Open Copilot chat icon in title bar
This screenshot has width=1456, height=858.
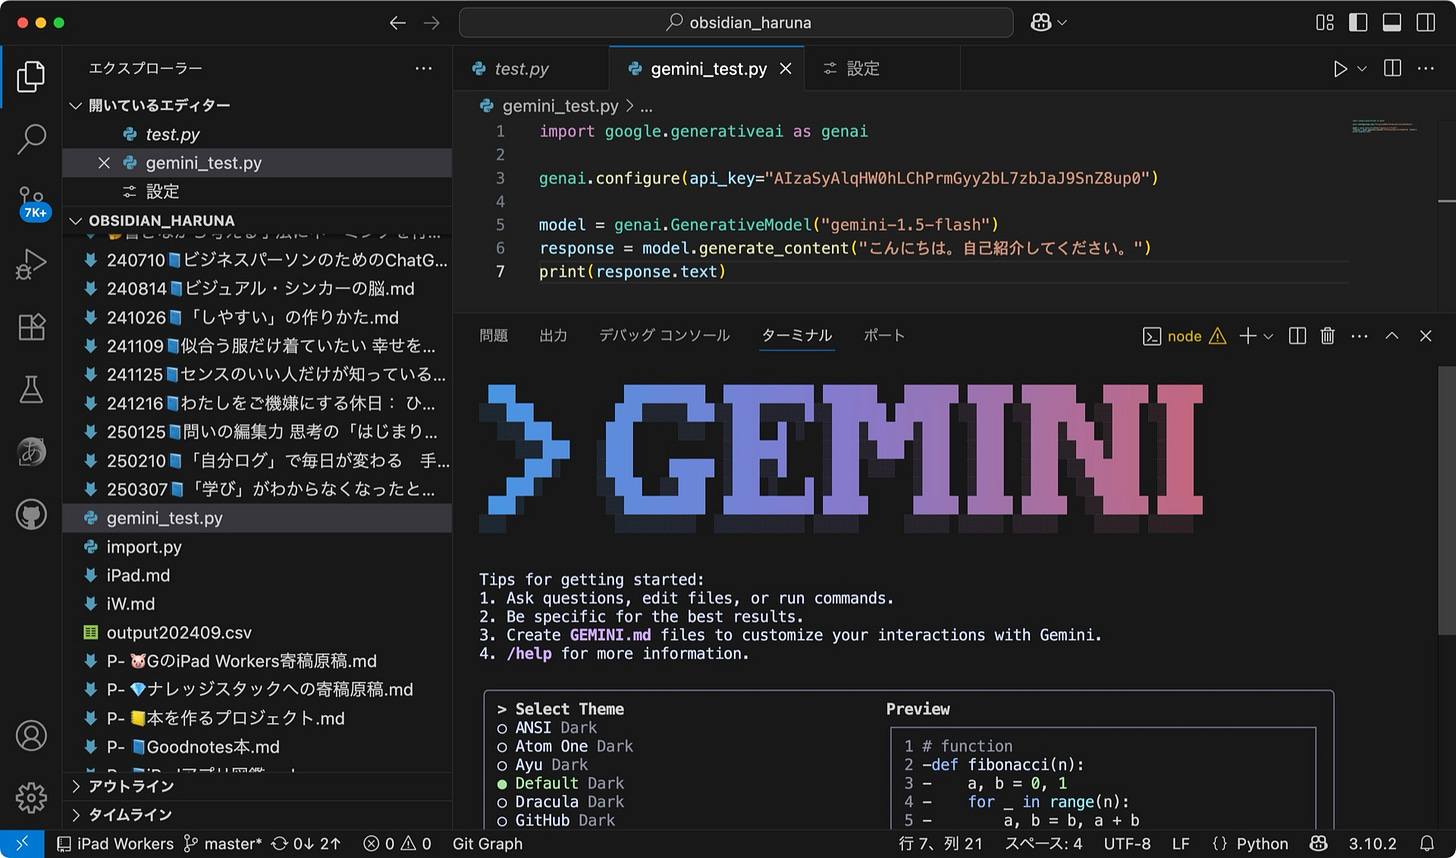point(1041,22)
